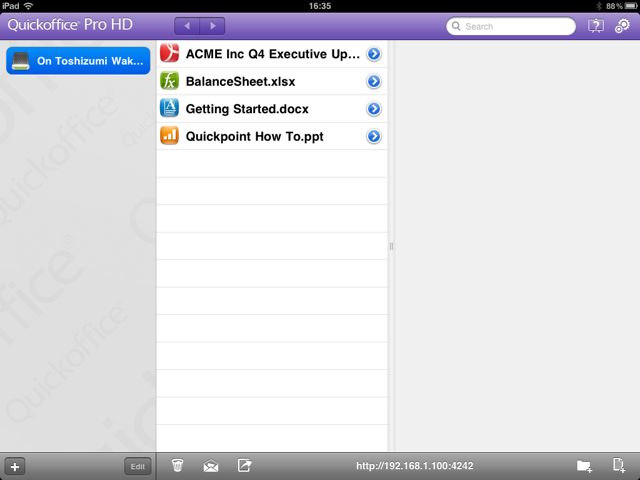The width and height of the screenshot is (640, 480).
Task: Open Quickpoint How To.ppt
Action: click(x=272, y=136)
